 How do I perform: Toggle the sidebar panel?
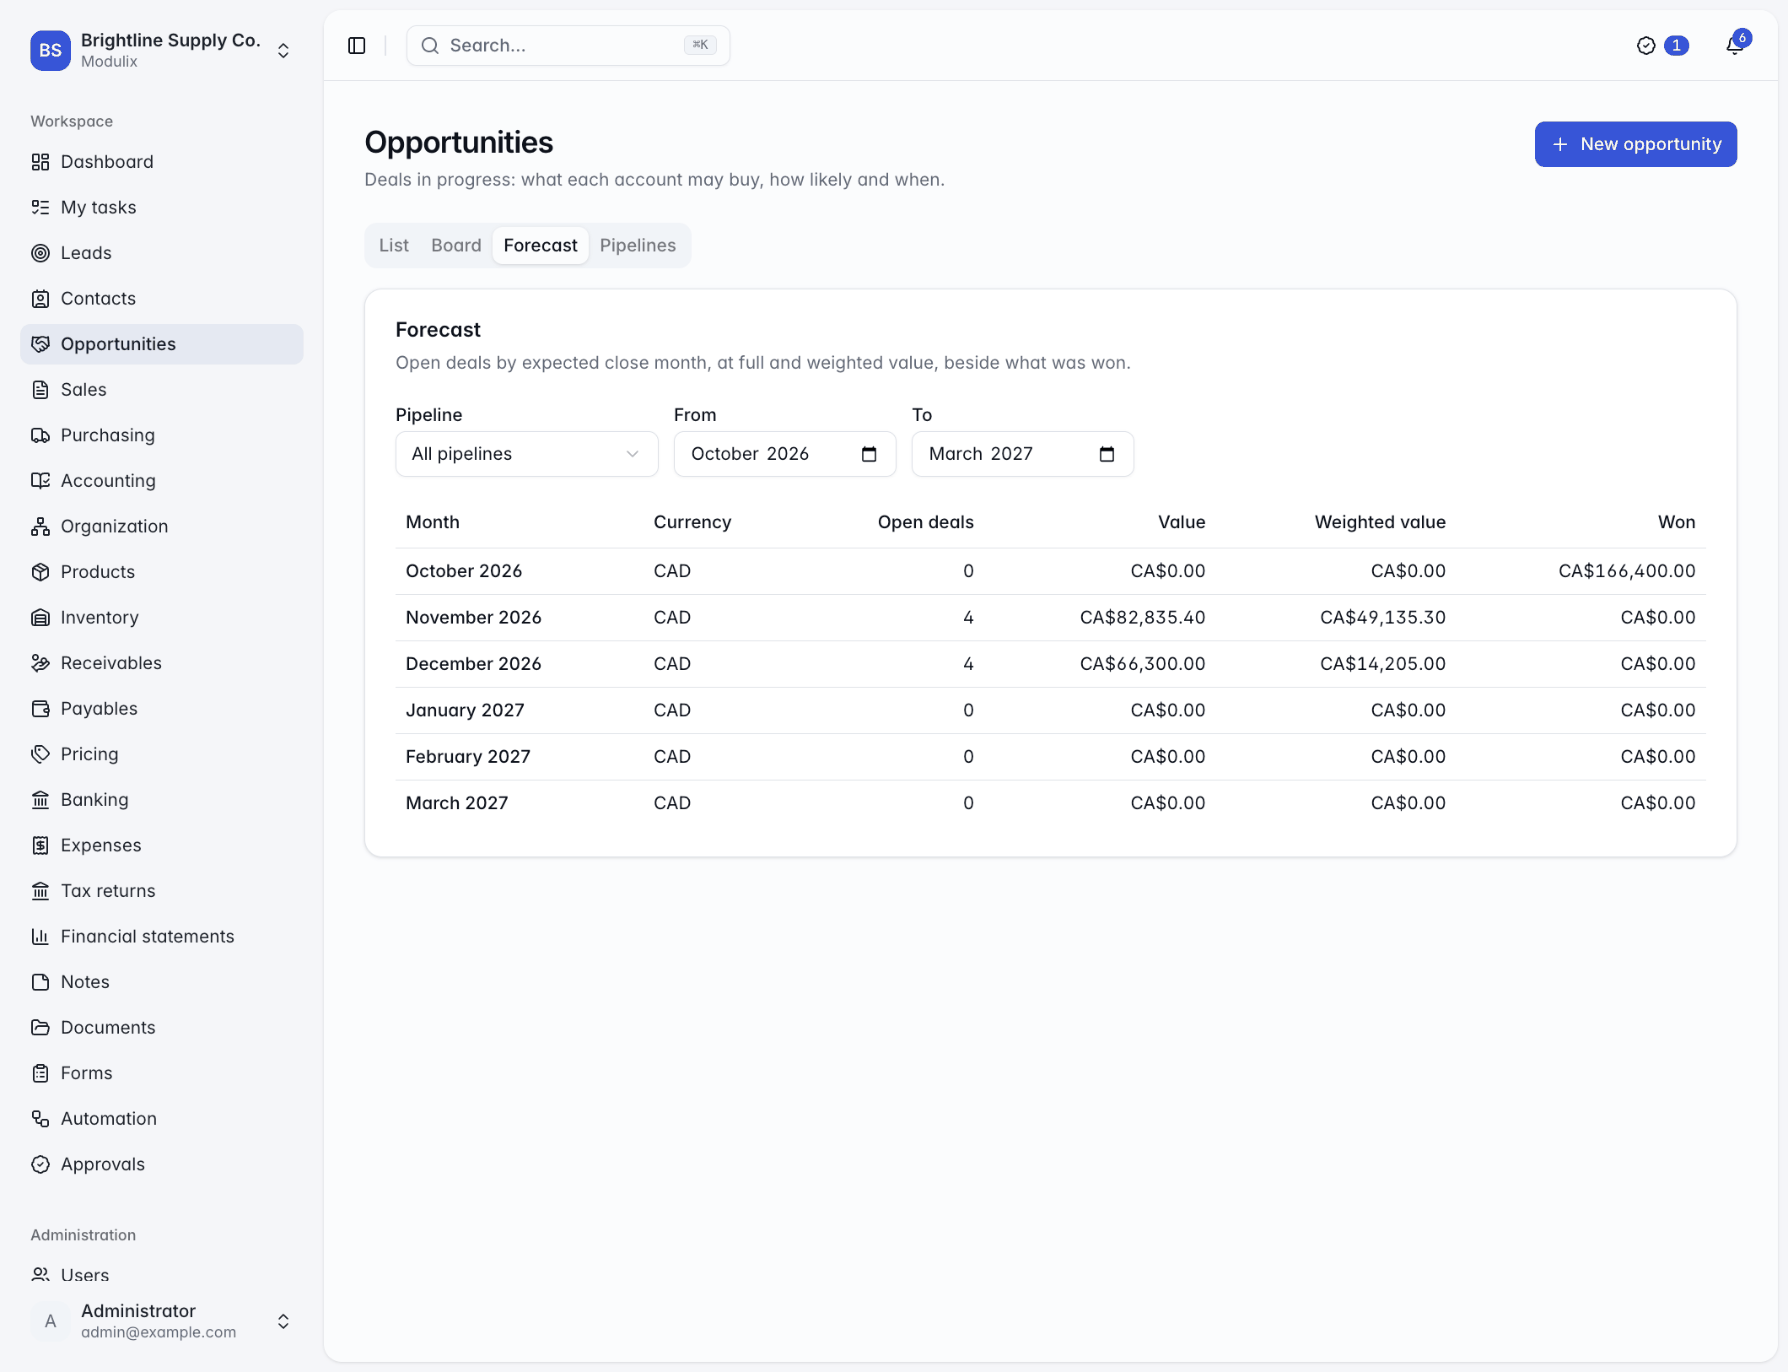pyautogui.click(x=357, y=45)
